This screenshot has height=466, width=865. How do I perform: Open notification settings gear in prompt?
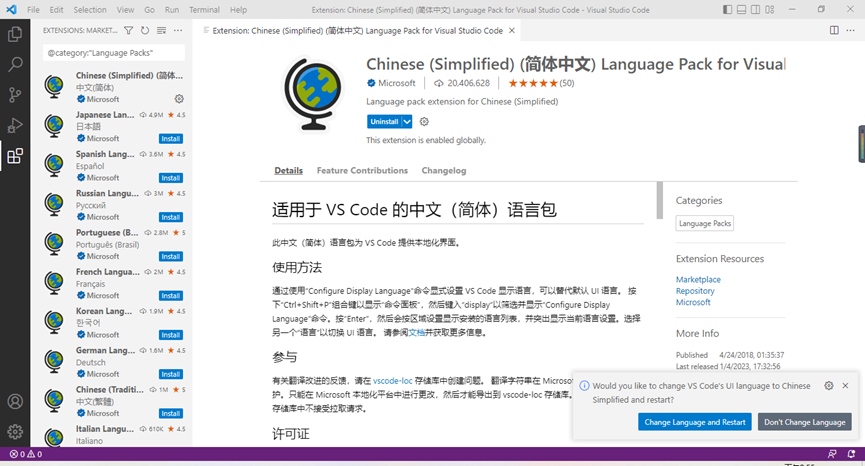829,385
